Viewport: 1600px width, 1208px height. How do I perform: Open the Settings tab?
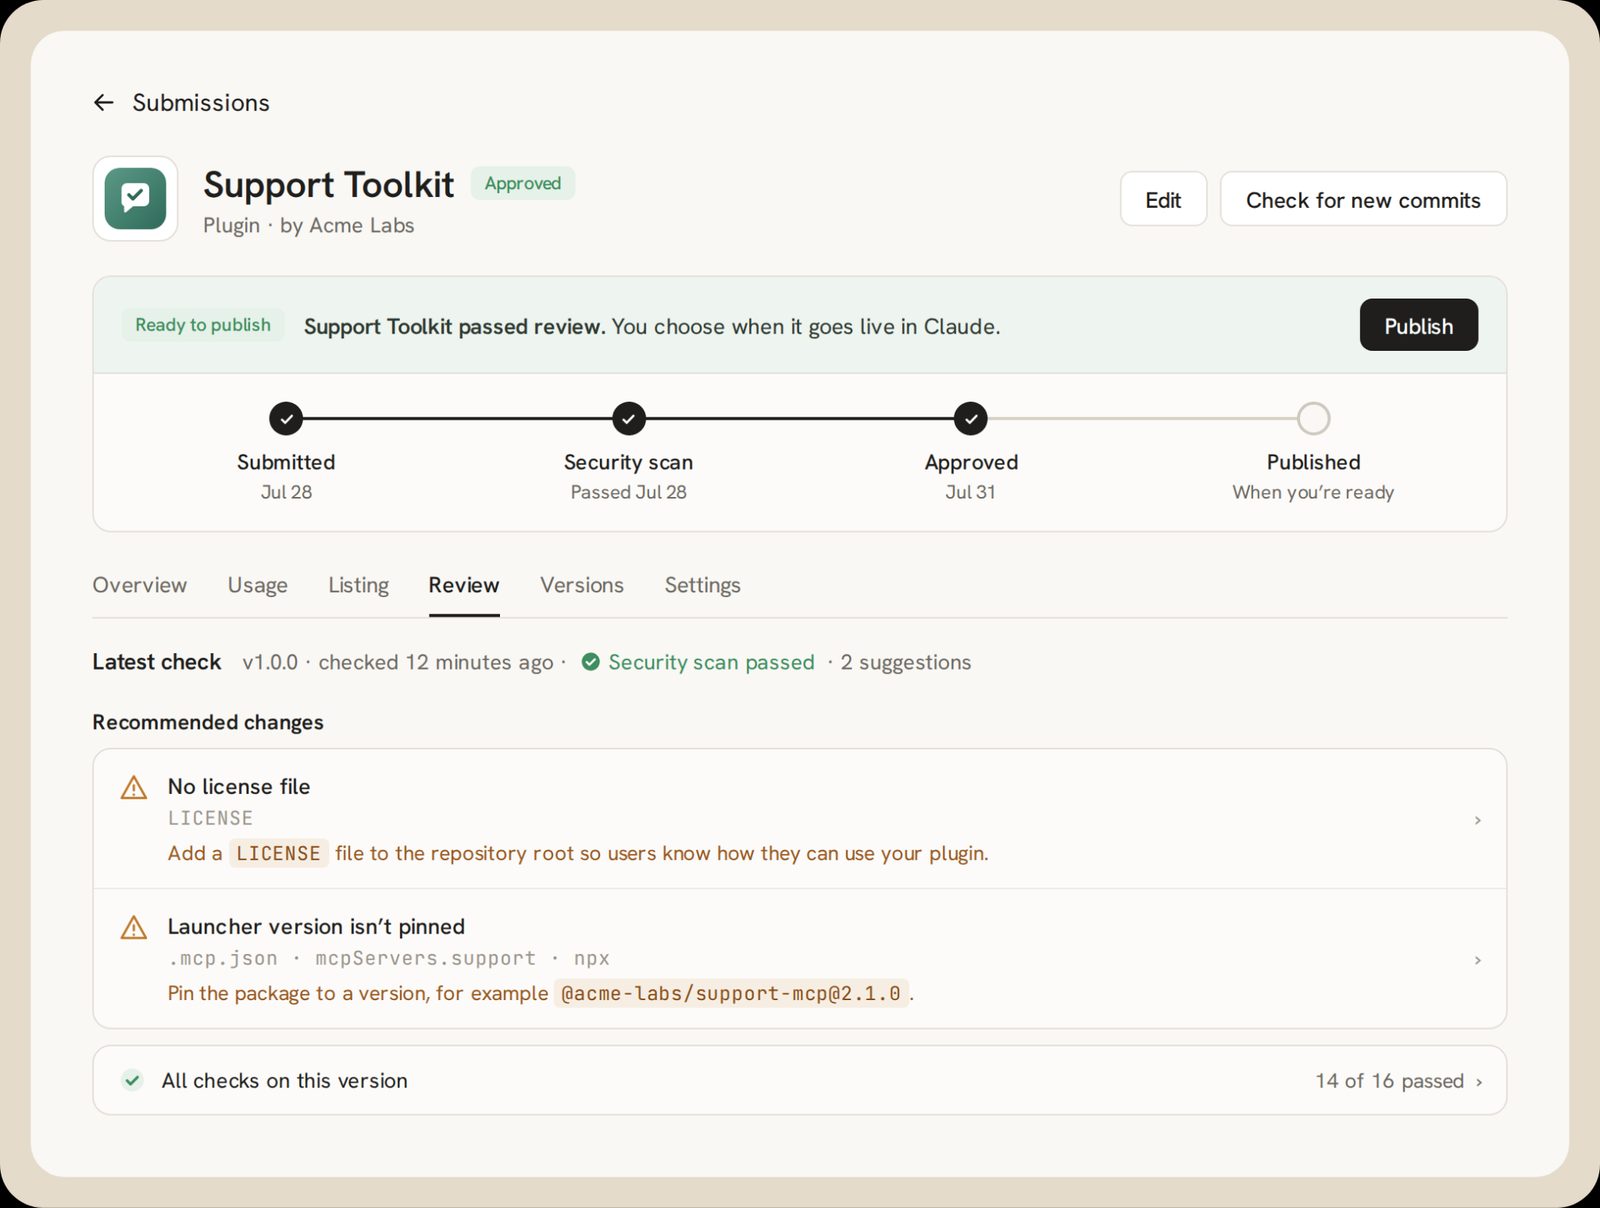tap(702, 585)
